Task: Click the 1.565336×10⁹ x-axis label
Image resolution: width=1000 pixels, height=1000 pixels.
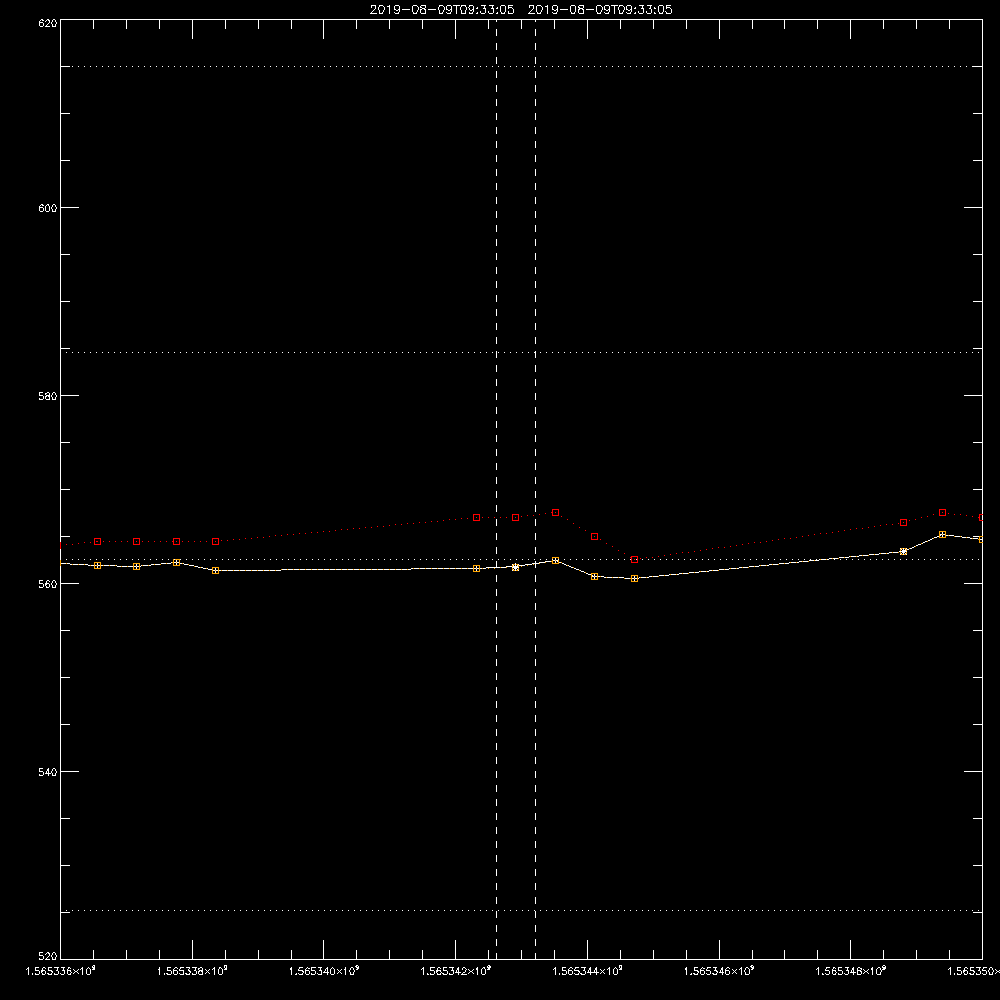Action: click(61, 971)
